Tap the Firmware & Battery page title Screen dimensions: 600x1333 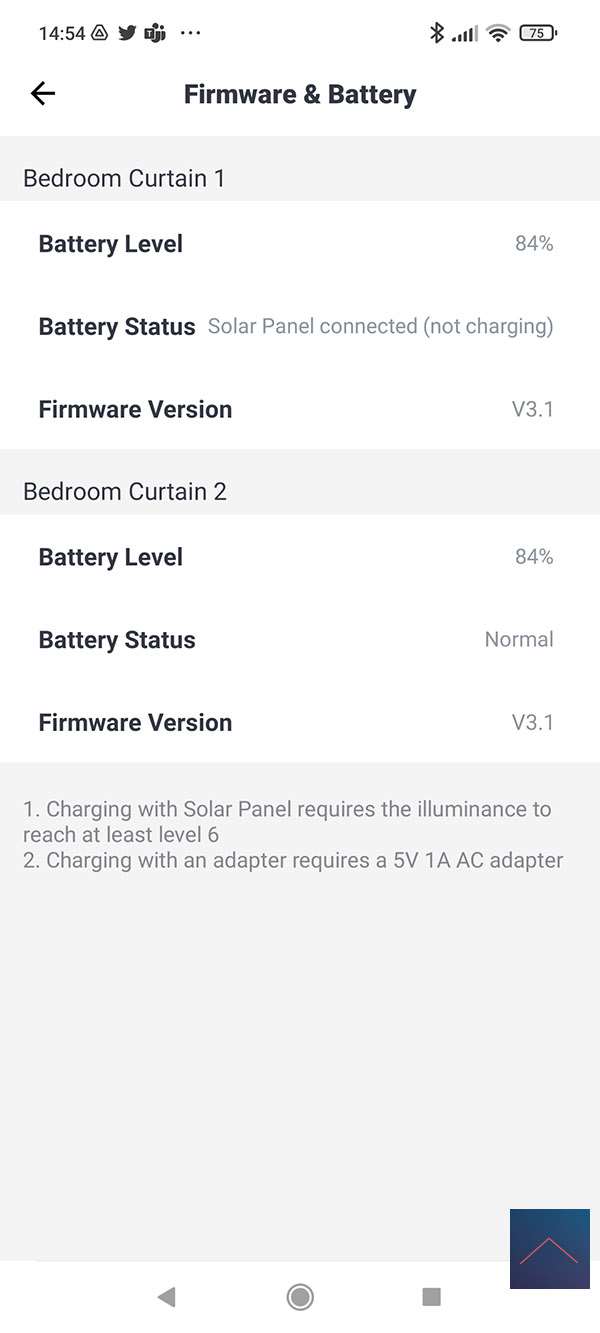(300, 95)
